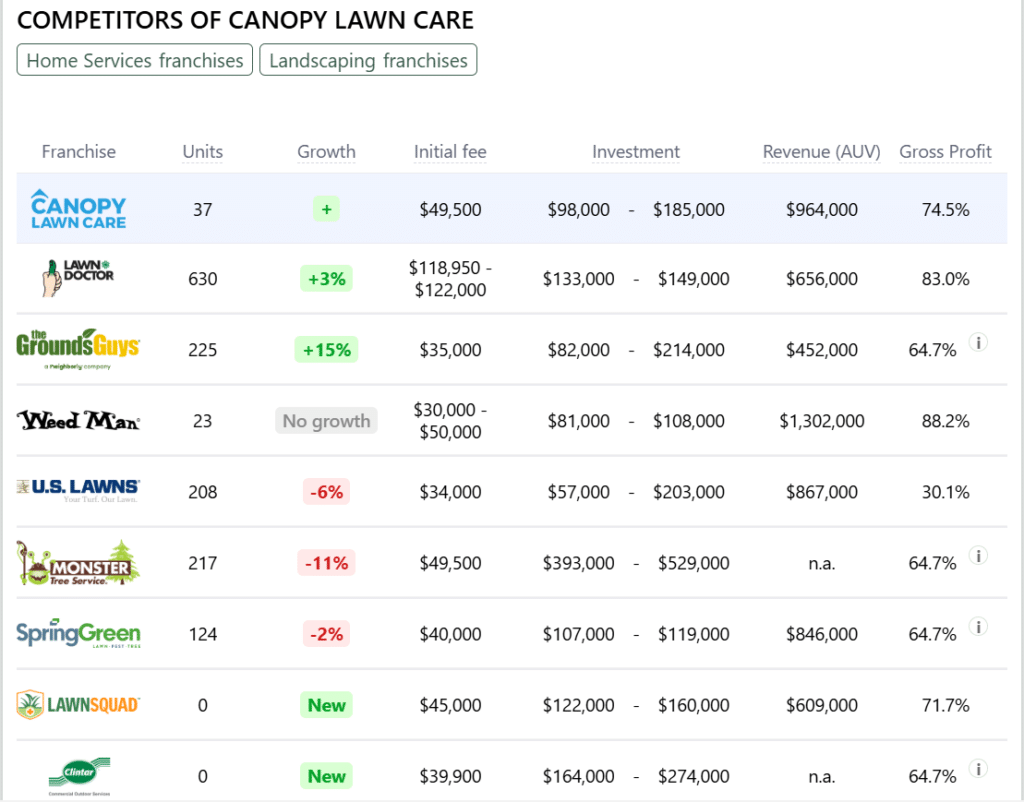Click the 30.1% gross profit value

pos(945,492)
